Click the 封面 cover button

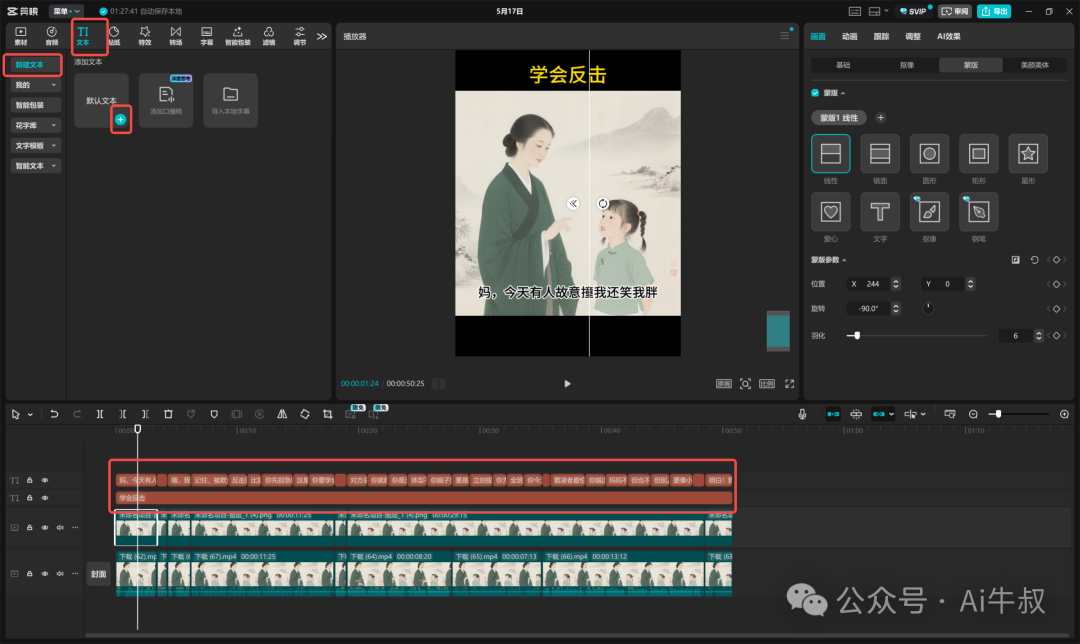pyautogui.click(x=98, y=574)
